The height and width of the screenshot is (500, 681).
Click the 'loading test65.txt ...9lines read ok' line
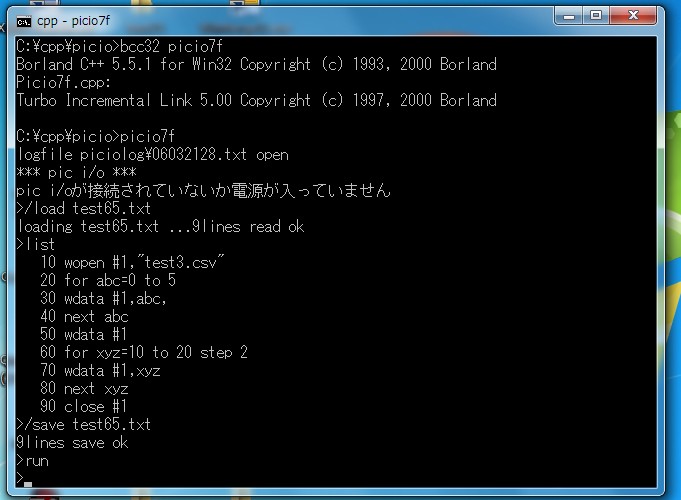(x=160, y=226)
